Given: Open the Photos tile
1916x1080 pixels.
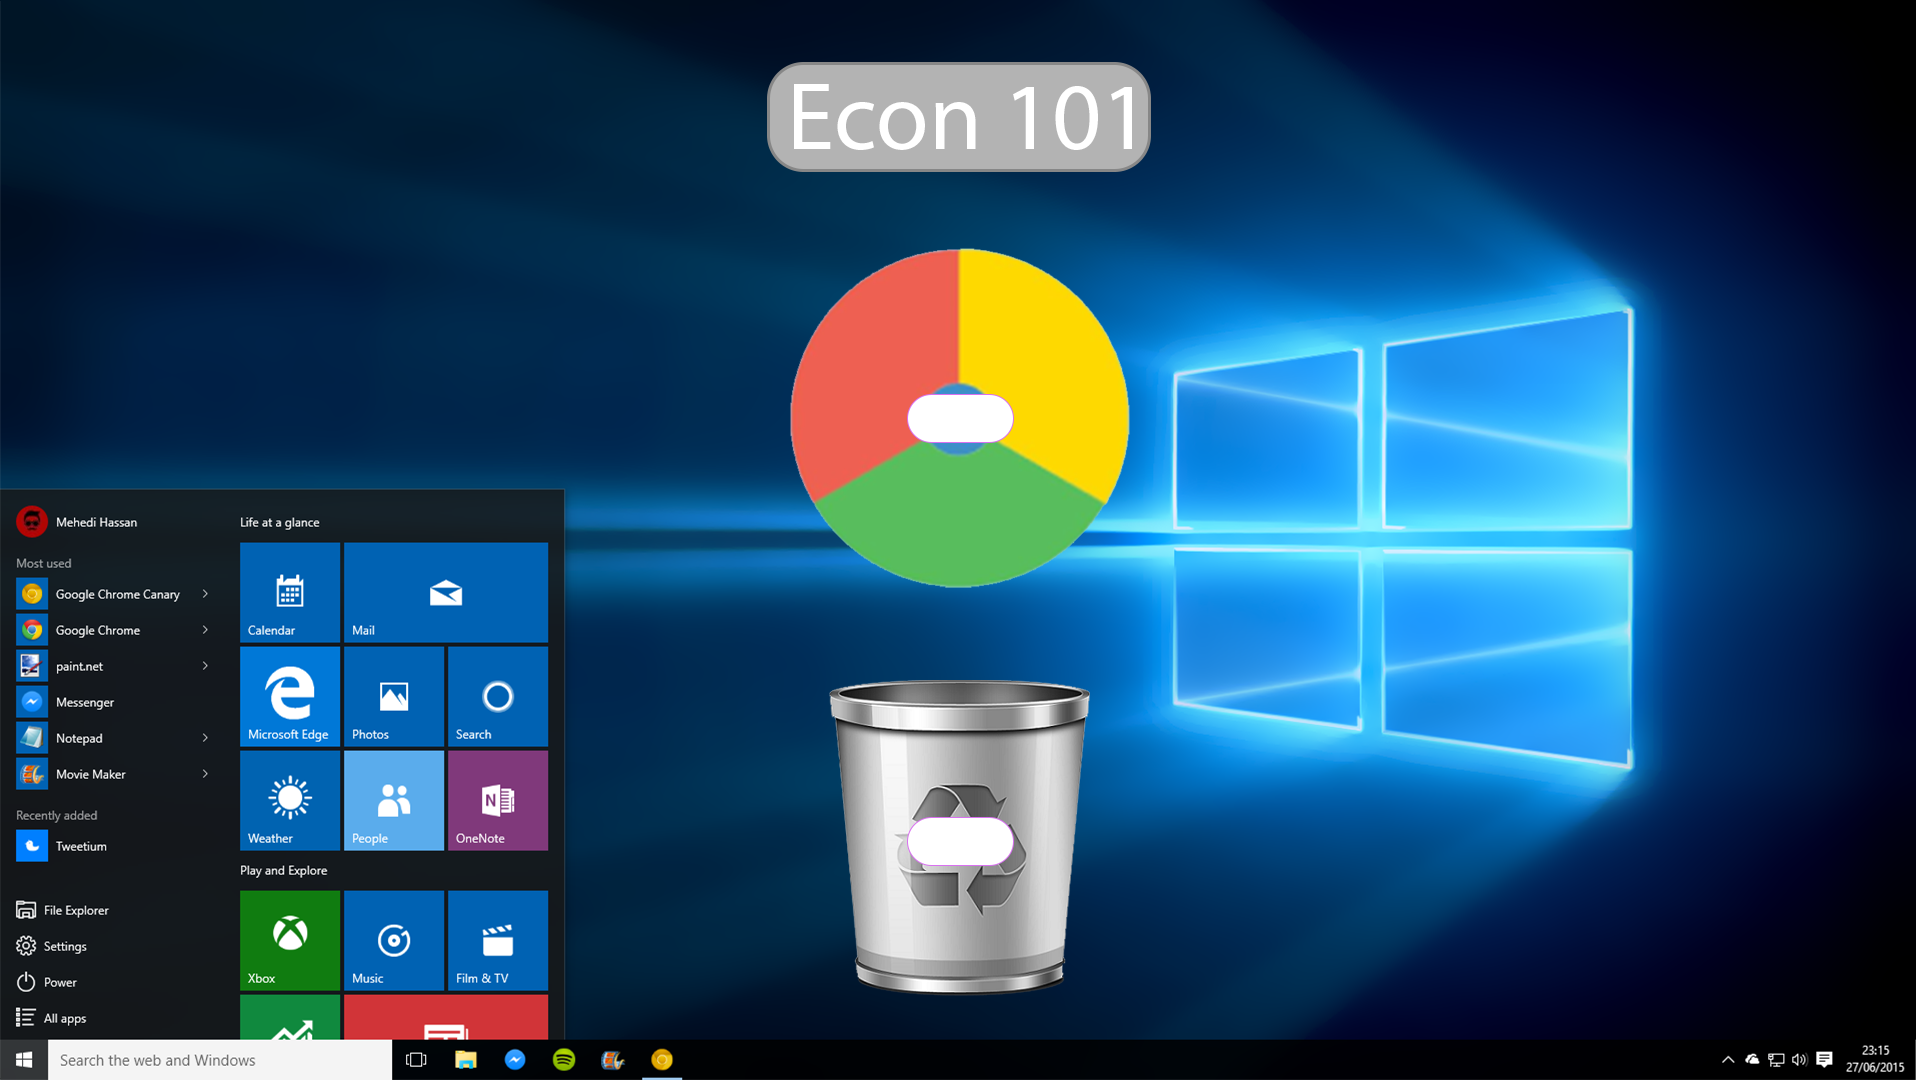Looking at the screenshot, I should [x=394, y=696].
